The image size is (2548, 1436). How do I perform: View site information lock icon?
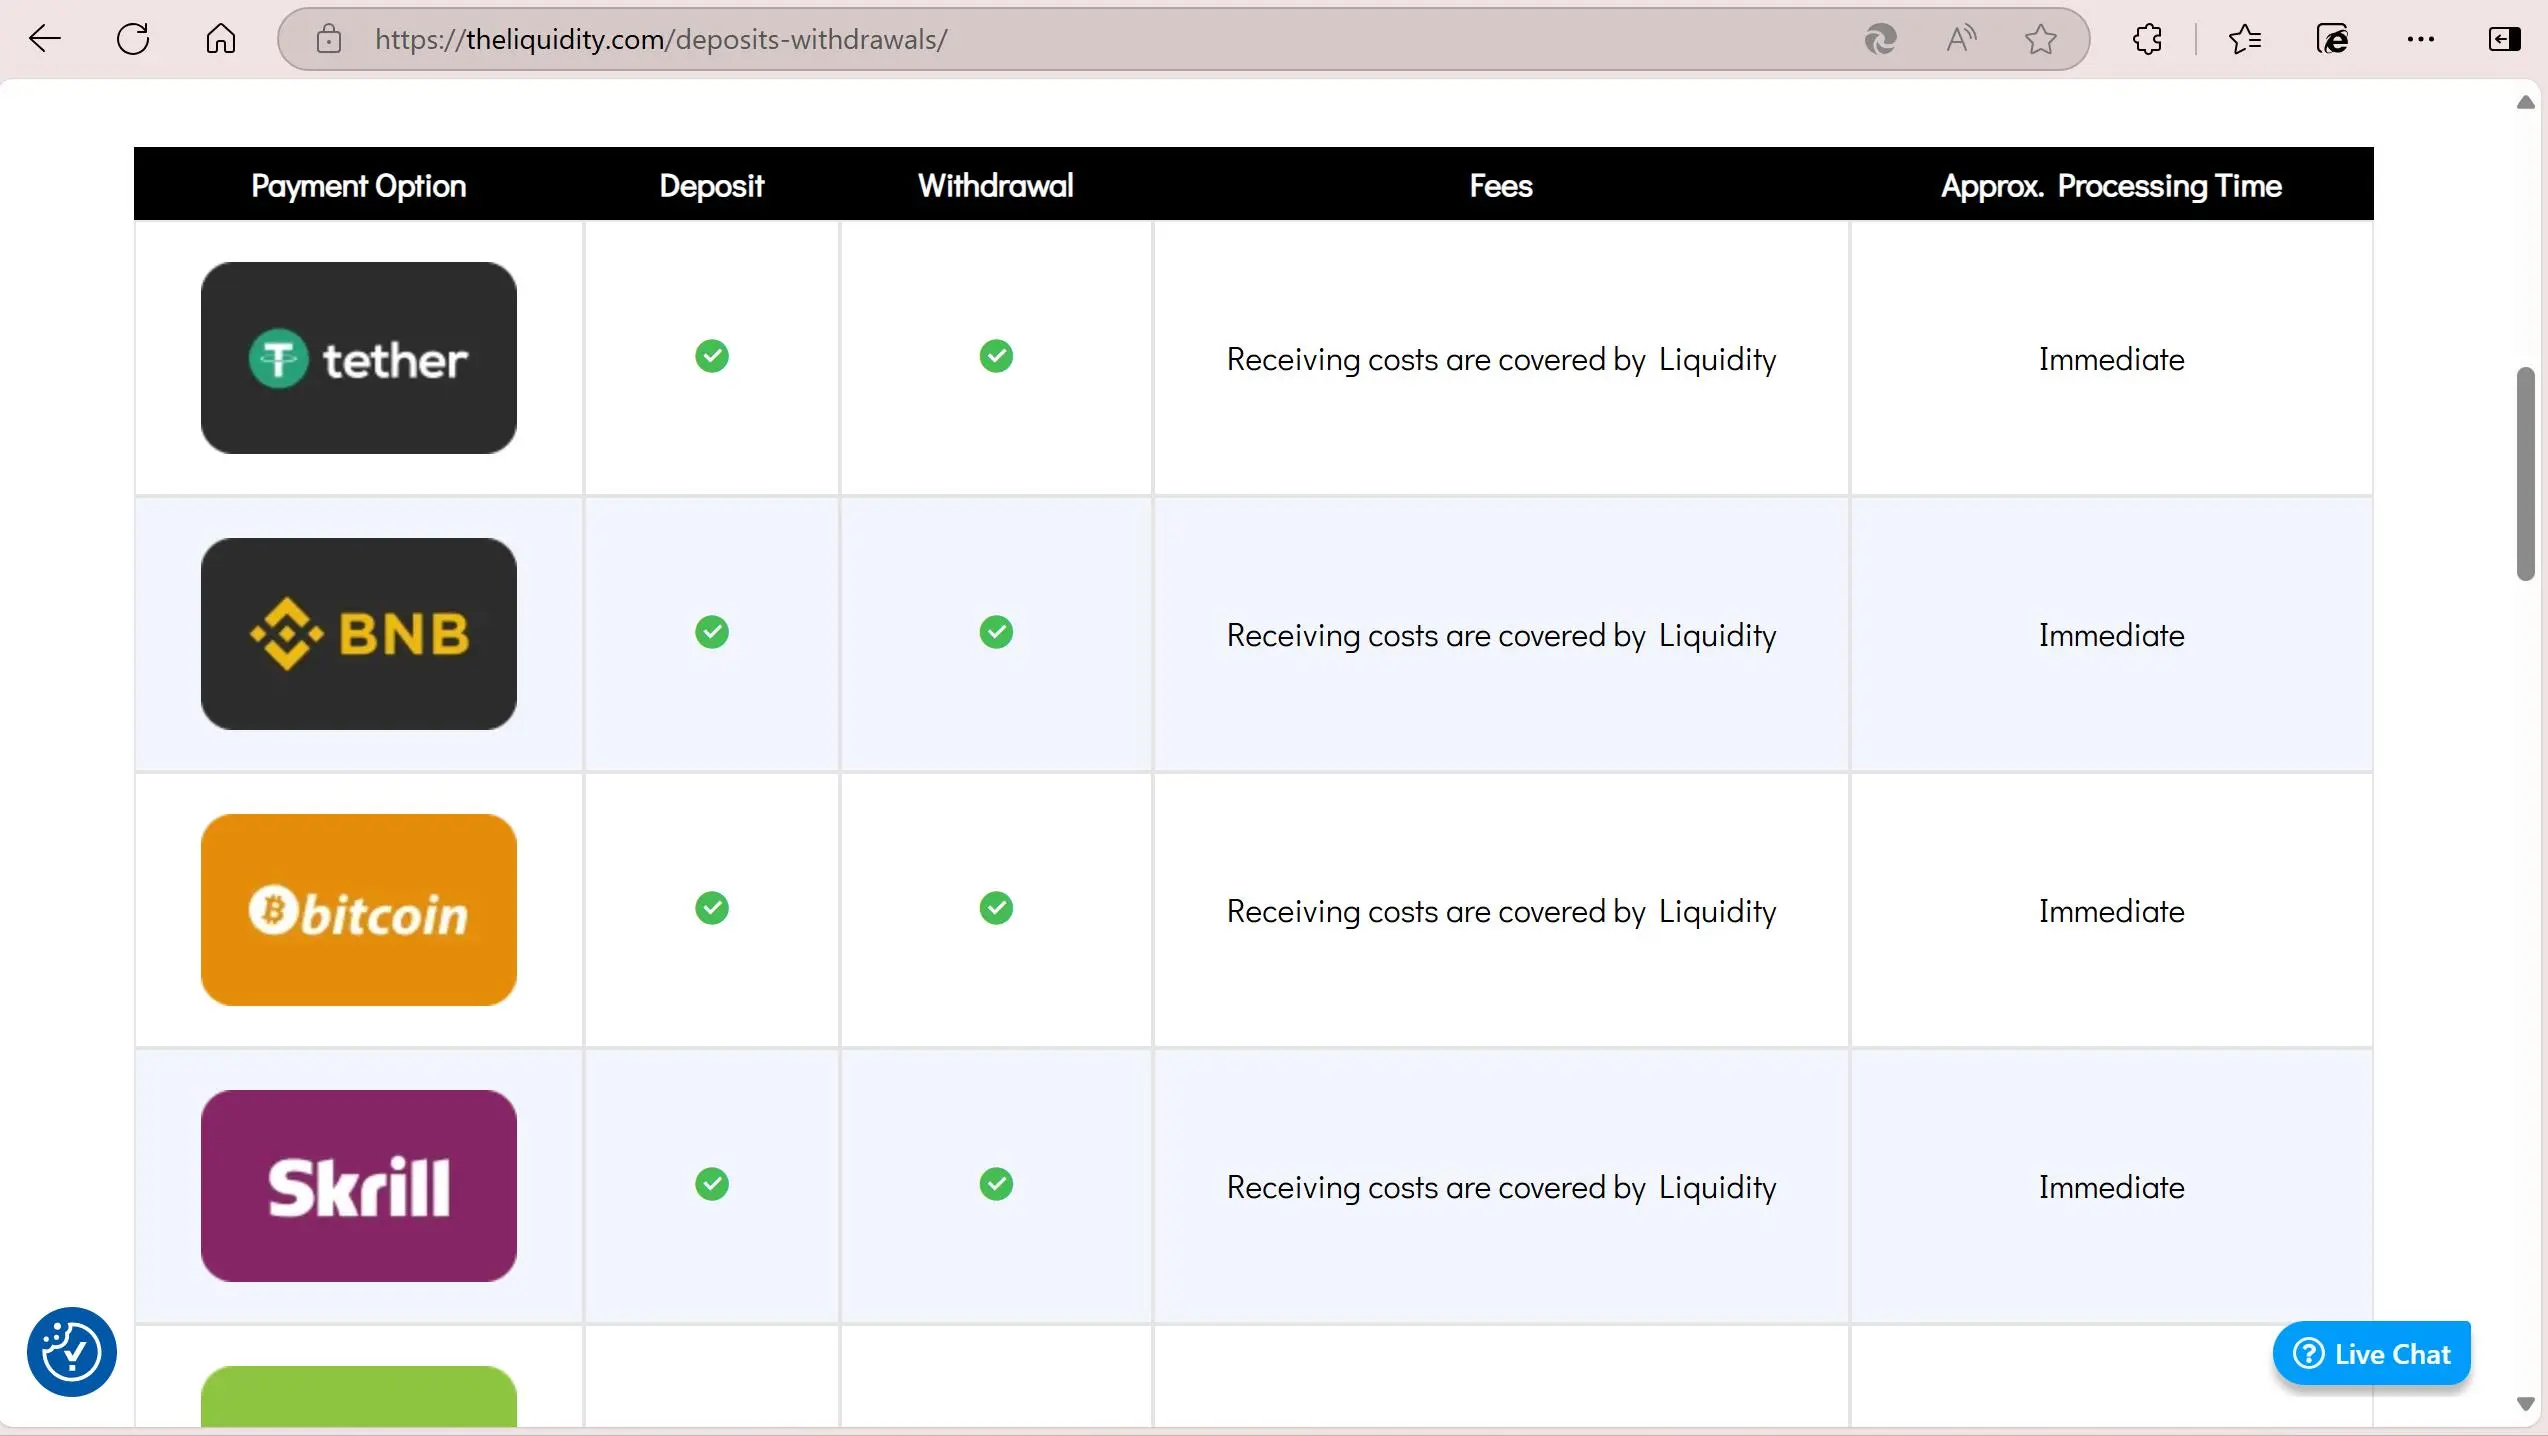pyautogui.click(x=329, y=39)
